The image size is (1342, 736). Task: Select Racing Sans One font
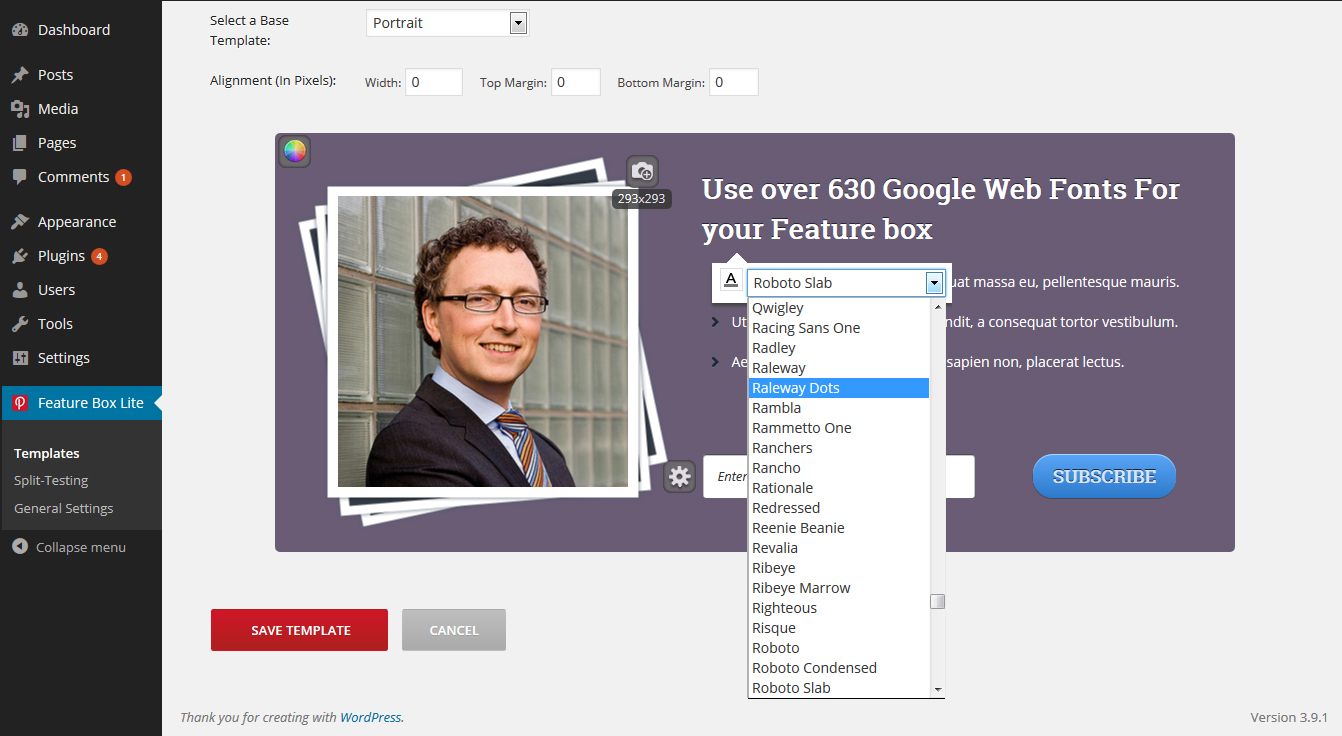point(839,328)
